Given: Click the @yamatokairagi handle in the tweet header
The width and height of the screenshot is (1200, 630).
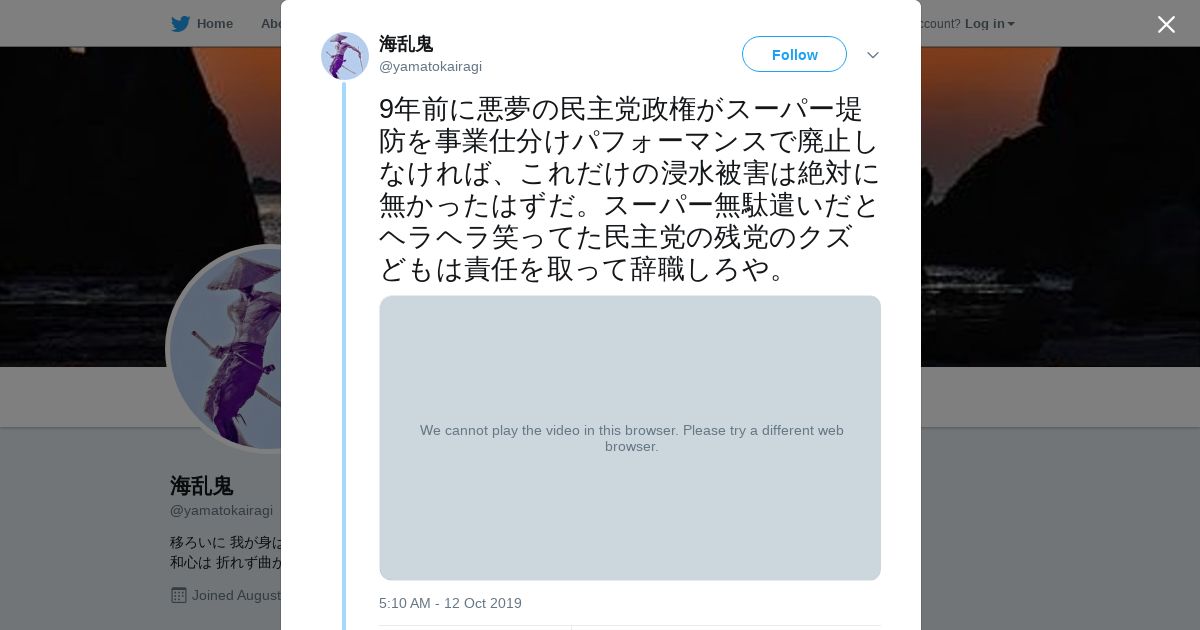Looking at the screenshot, I should 430,67.
